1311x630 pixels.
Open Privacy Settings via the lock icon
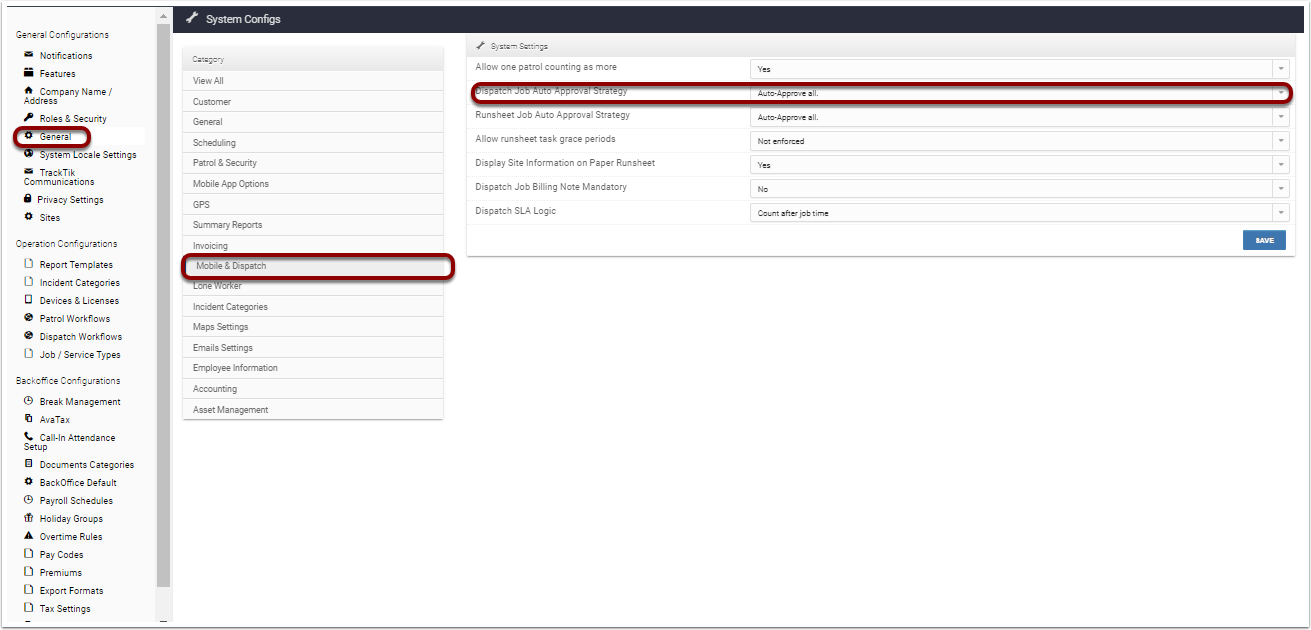pyautogui.click(x=26, y=199)
